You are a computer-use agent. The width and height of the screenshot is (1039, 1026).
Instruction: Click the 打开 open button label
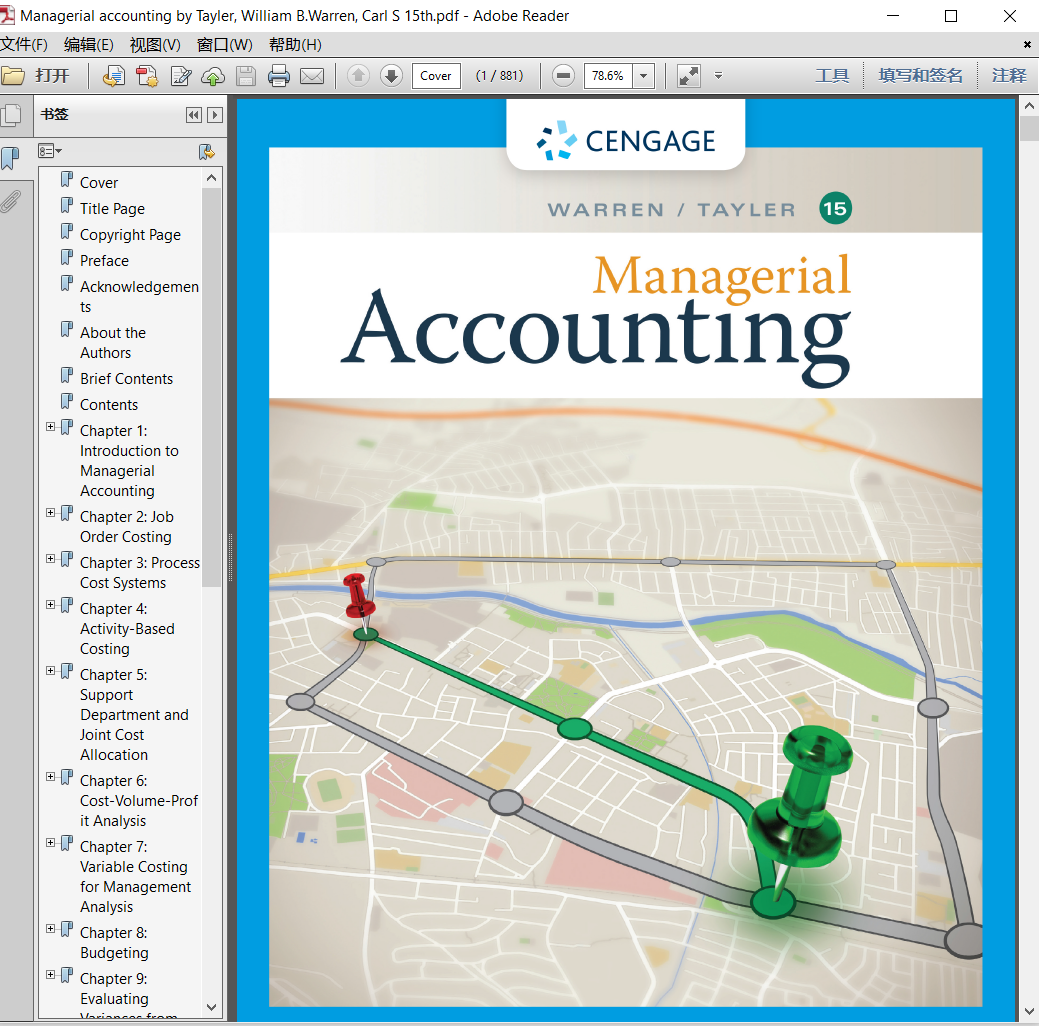tap(52, 76)
